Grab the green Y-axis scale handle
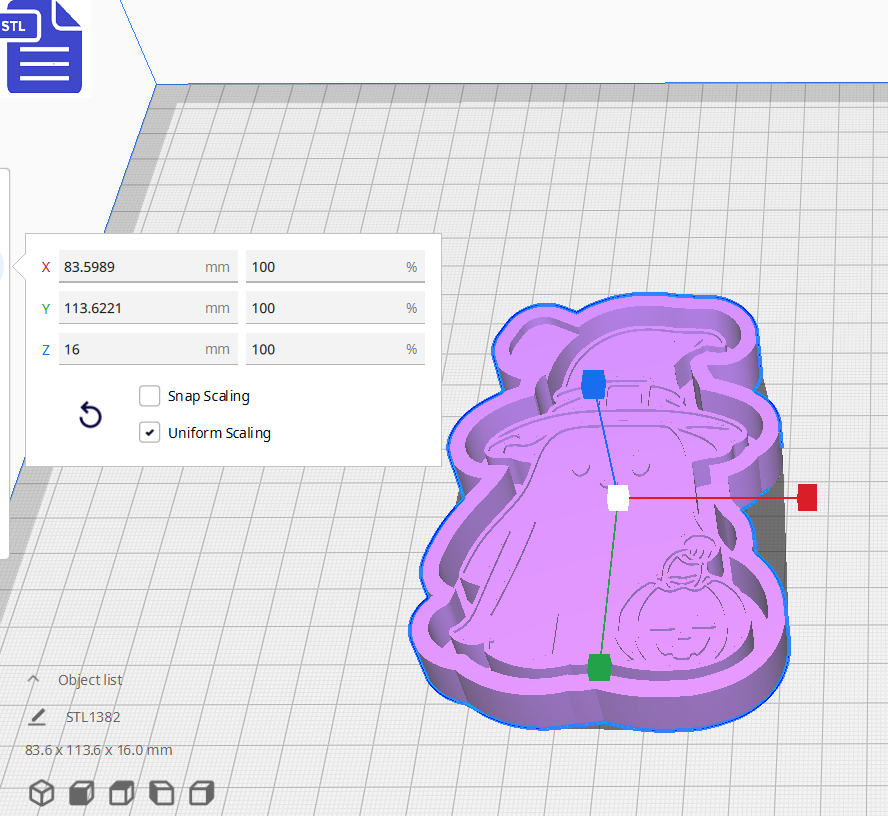This screenshot has width=888, height=816. [x=599, y=666]
